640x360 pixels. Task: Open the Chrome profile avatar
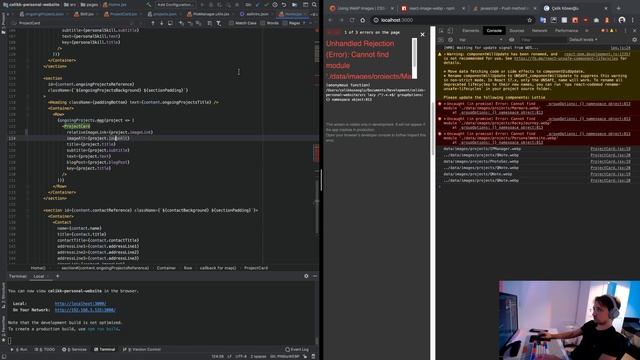pos(622,20)
